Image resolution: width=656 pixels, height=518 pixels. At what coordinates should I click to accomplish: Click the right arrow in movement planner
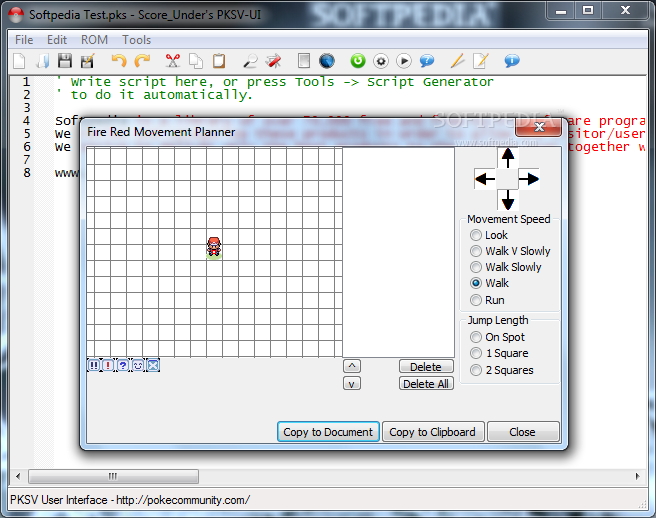(529, 179)
